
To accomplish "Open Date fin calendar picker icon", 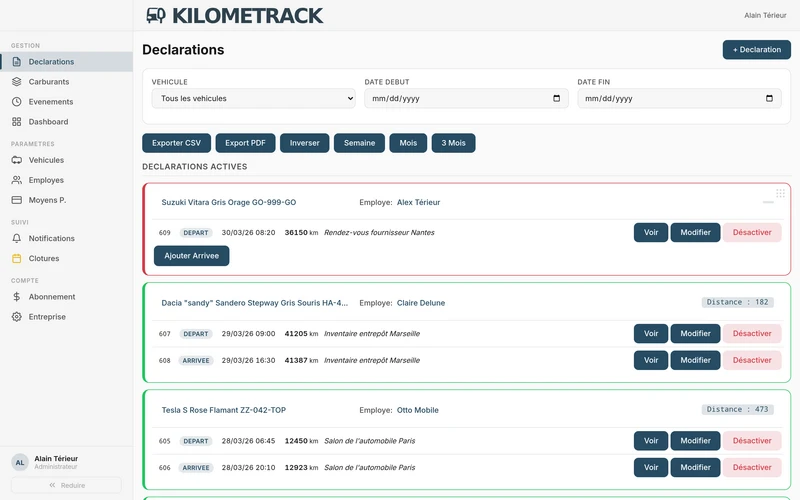I will pyautogui.click(x=769, y=98).
